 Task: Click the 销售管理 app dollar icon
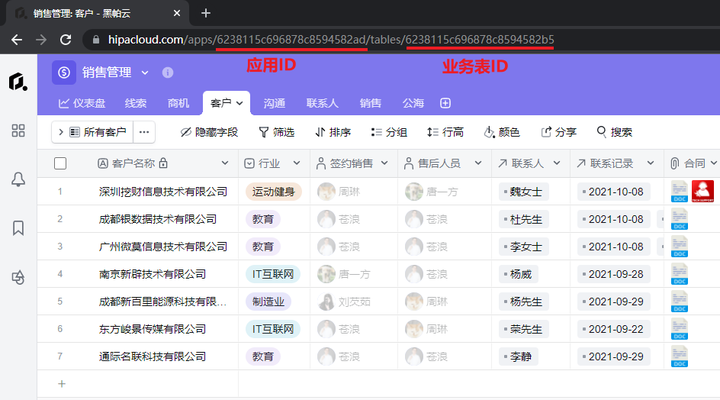click(x=64, y=73)
